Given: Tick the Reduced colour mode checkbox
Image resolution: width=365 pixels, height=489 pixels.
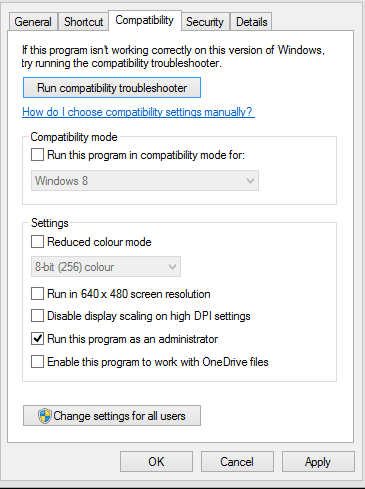Looking at the screenshot, I should pos(37,242).
